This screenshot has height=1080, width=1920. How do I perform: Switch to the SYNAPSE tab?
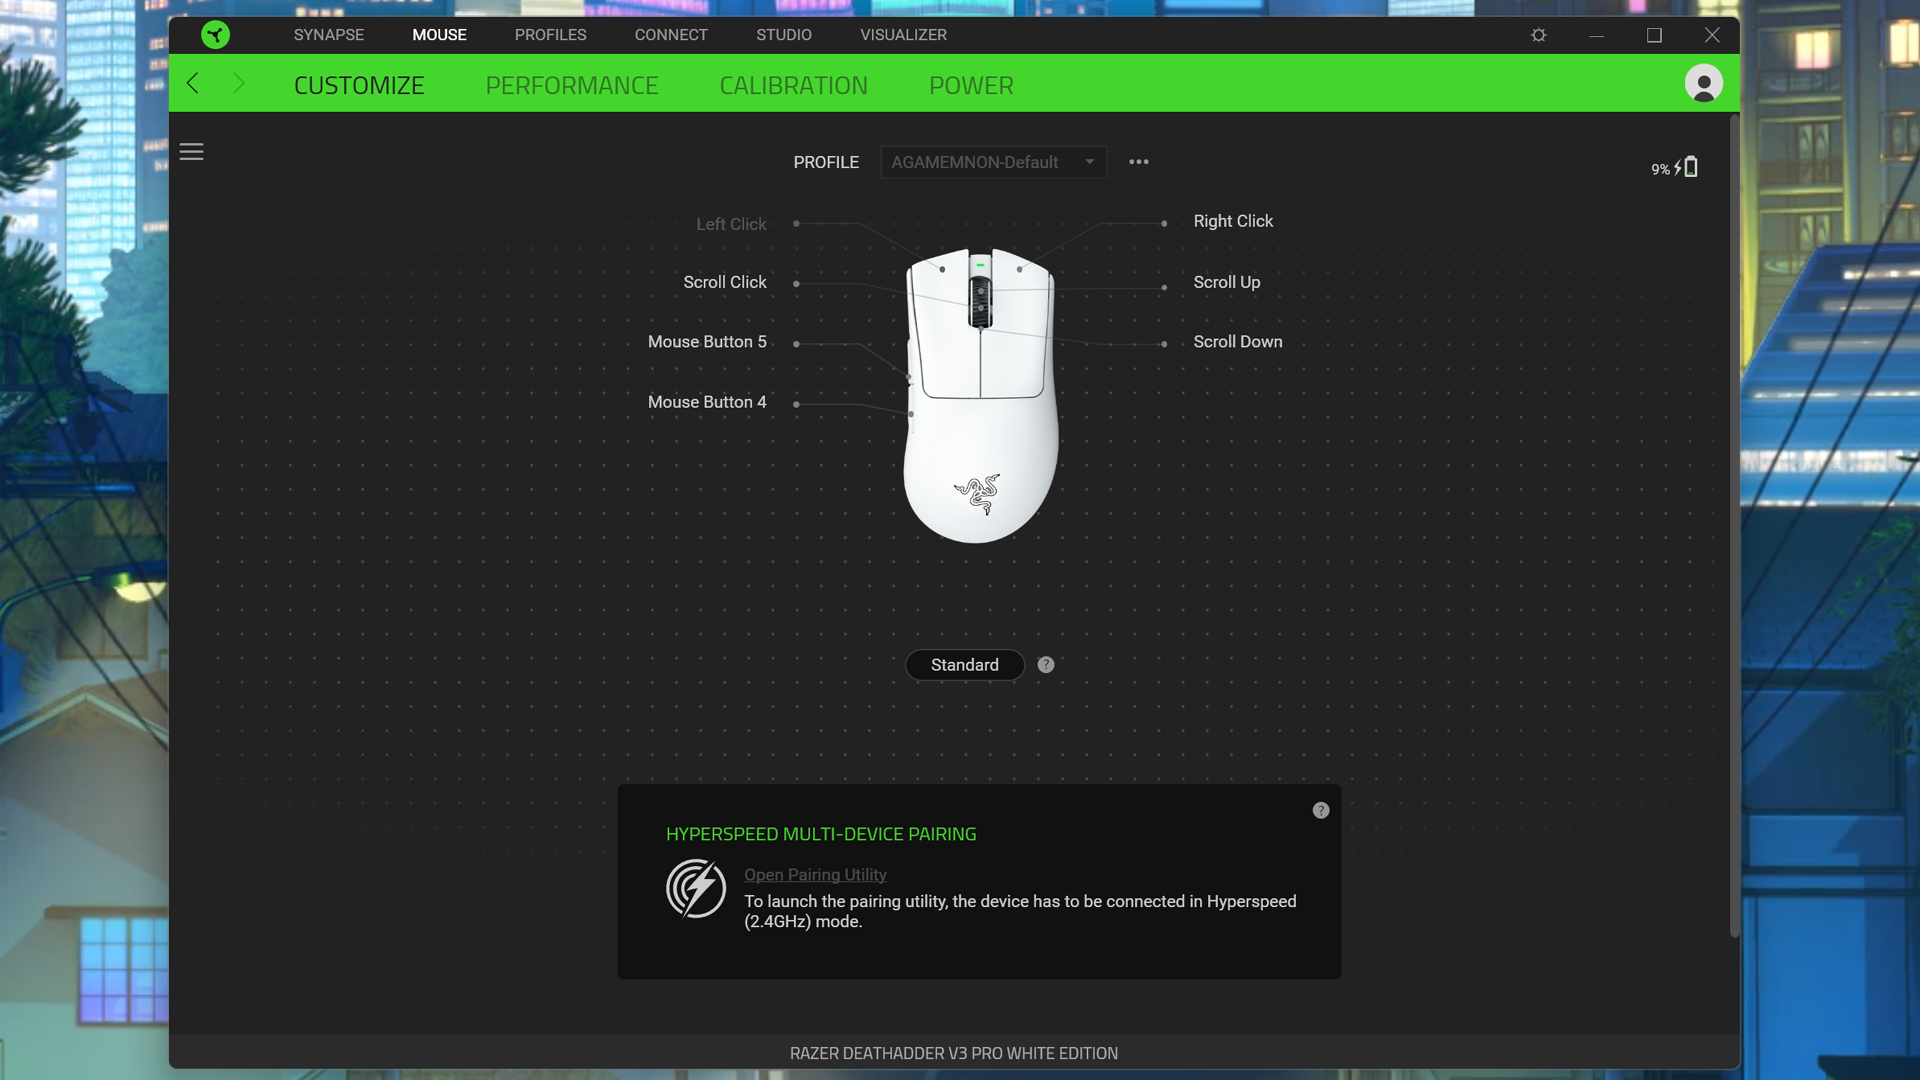click(328, 35)
